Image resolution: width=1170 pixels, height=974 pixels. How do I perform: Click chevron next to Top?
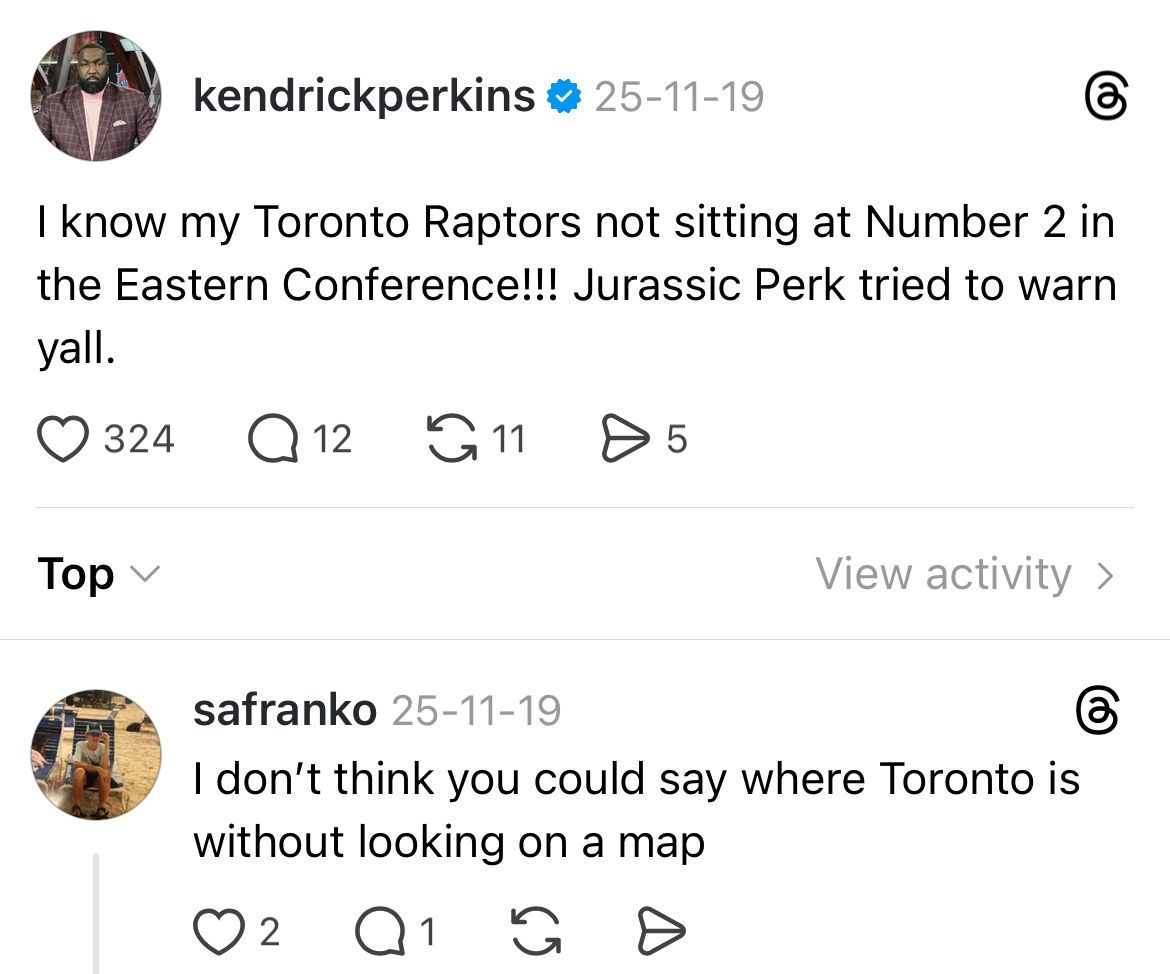[145, 575]
